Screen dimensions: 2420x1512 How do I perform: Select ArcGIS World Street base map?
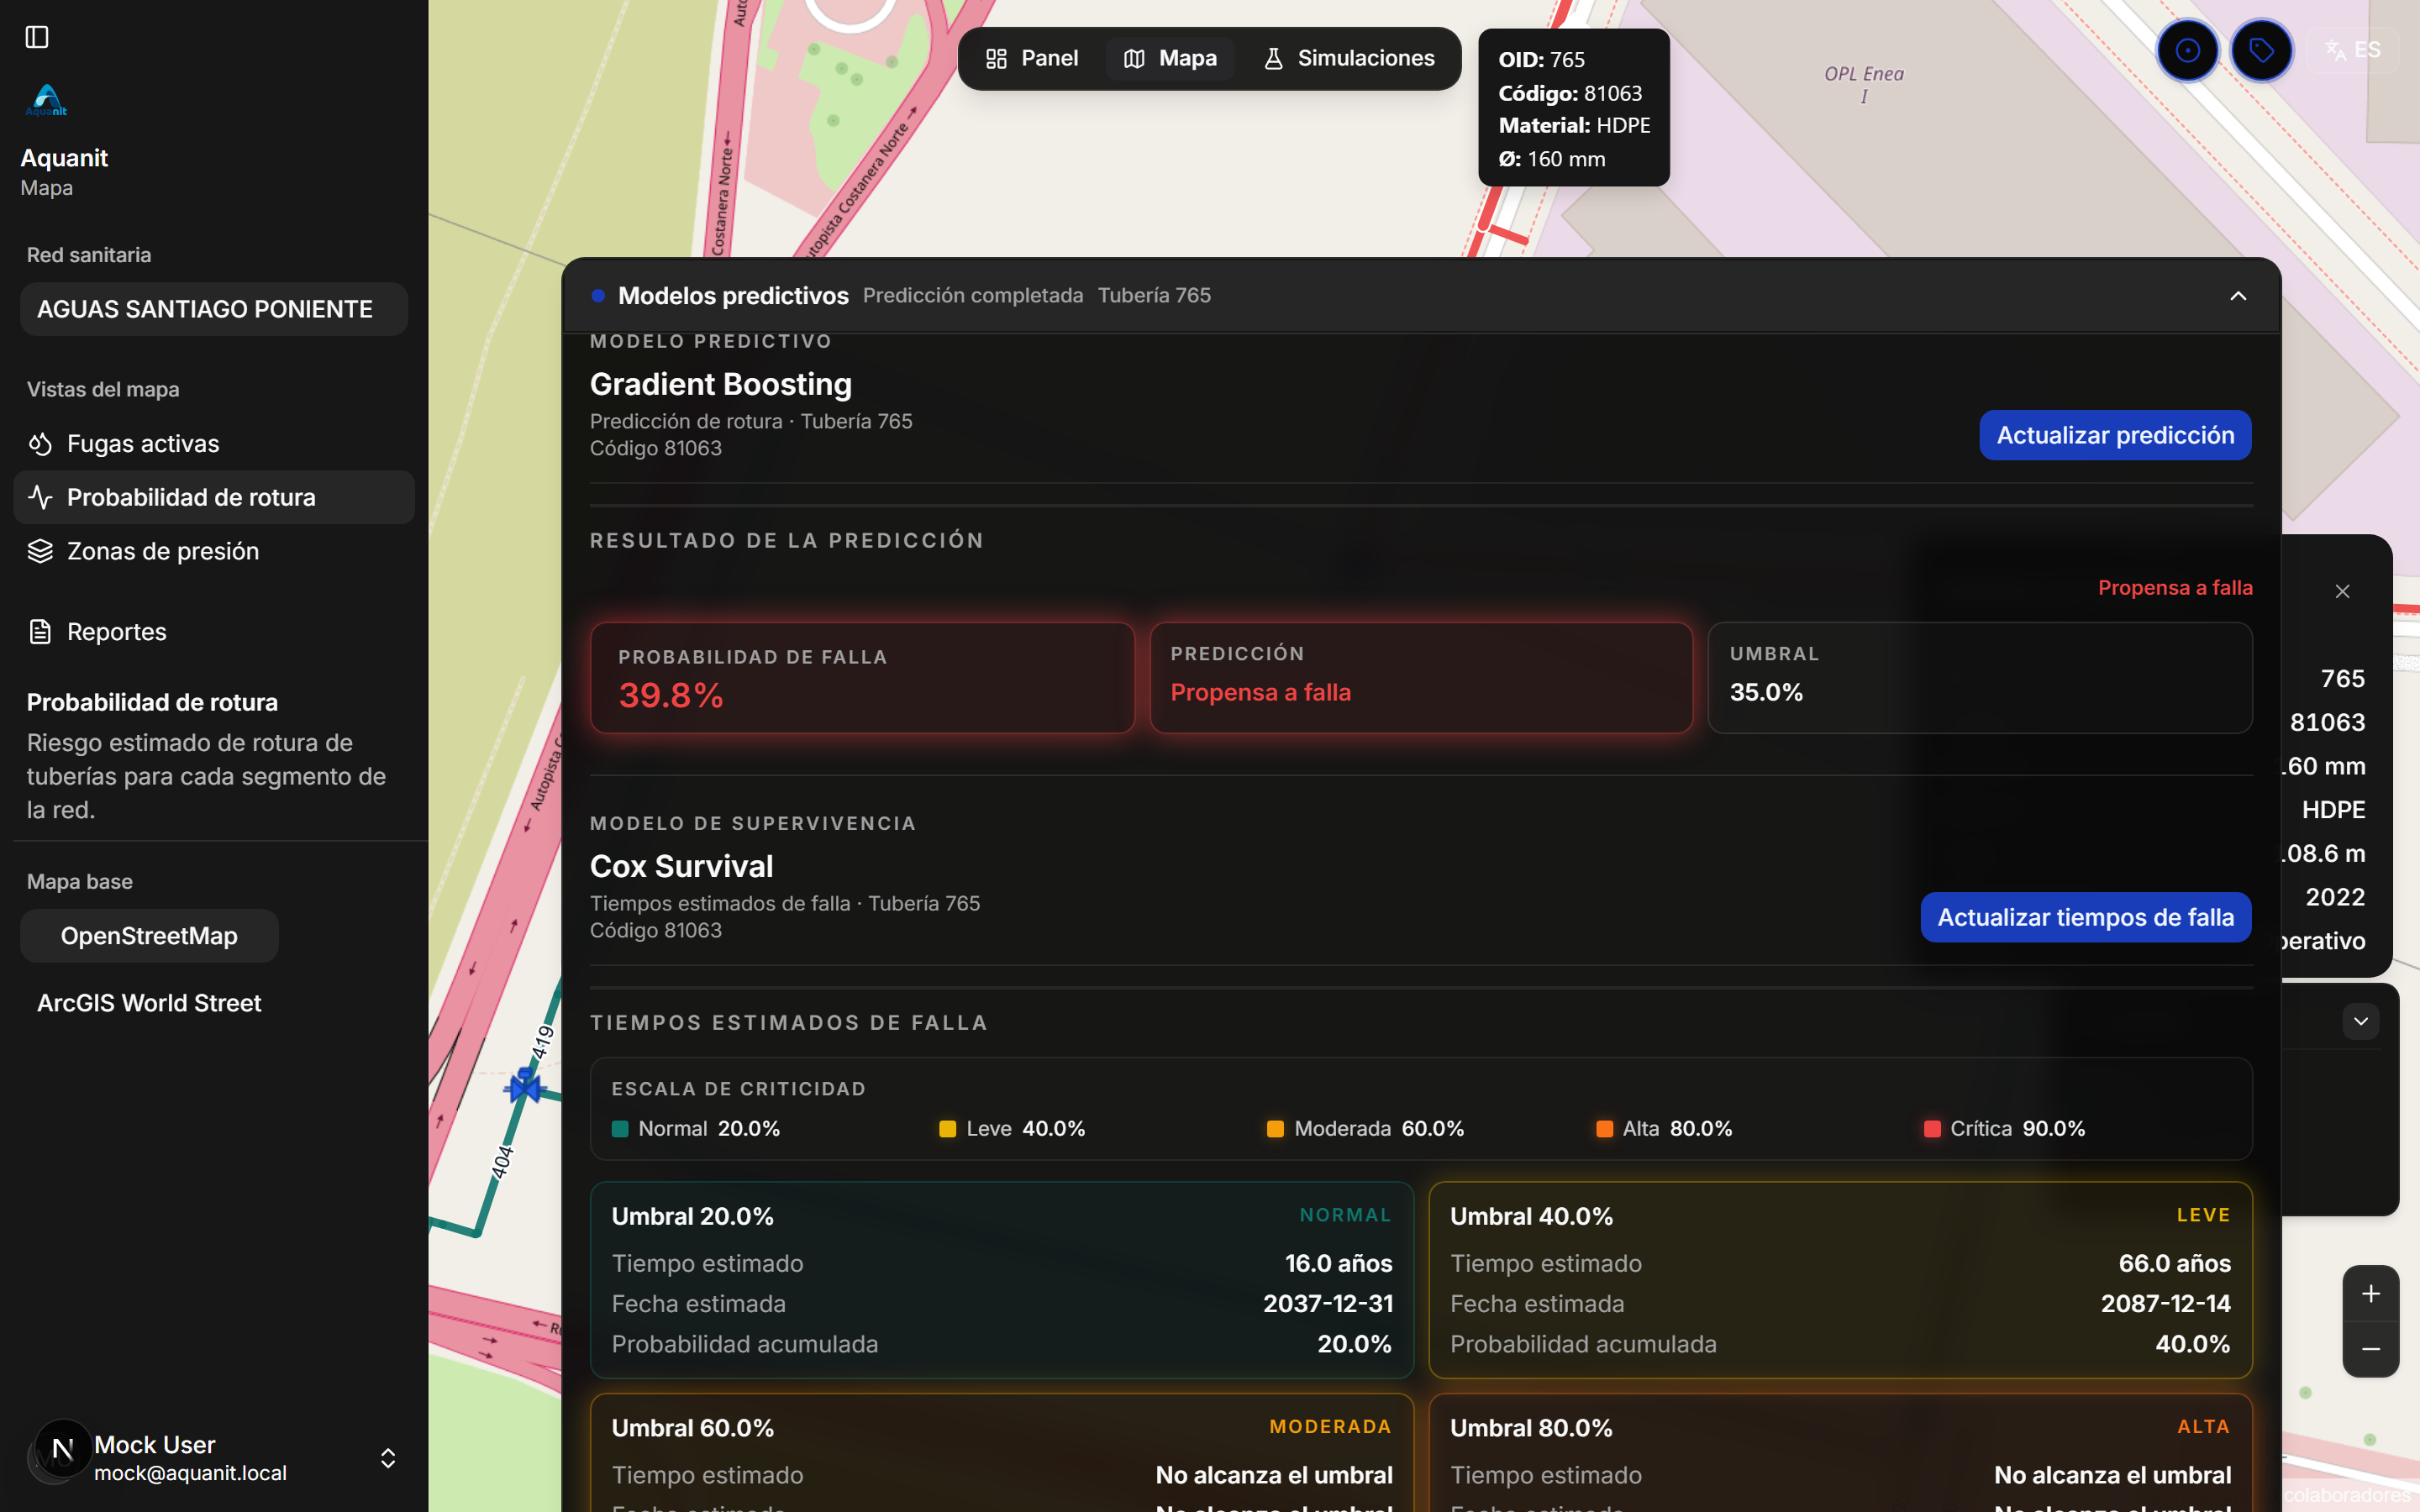[x=149, y=1003]
